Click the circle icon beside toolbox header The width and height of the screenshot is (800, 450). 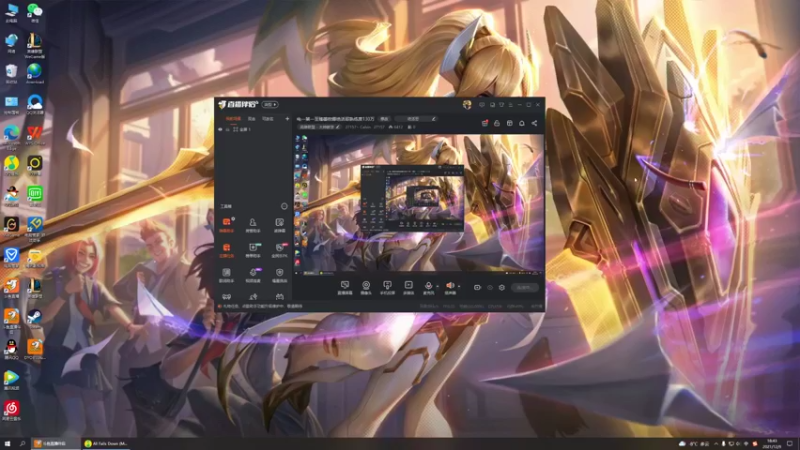284,206
